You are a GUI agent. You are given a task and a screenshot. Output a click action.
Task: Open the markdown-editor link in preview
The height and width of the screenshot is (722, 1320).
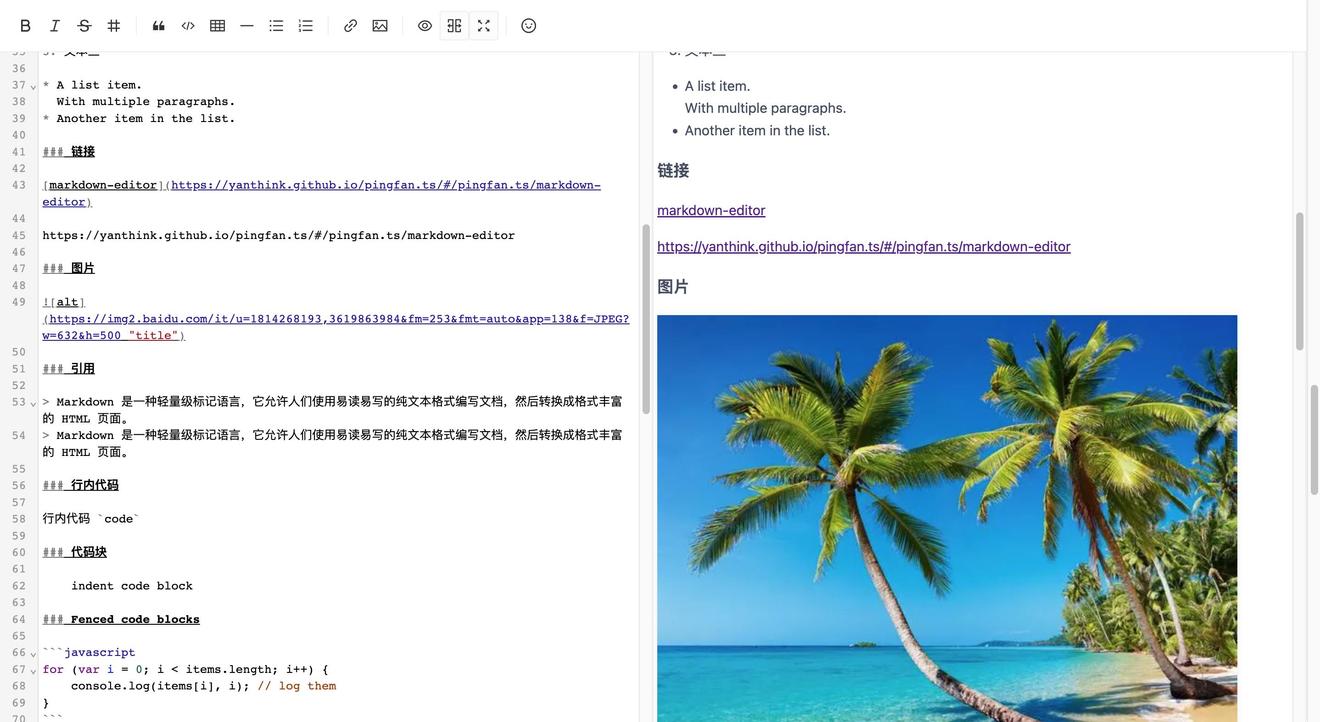pyautogui.click(x=711, y=210)
